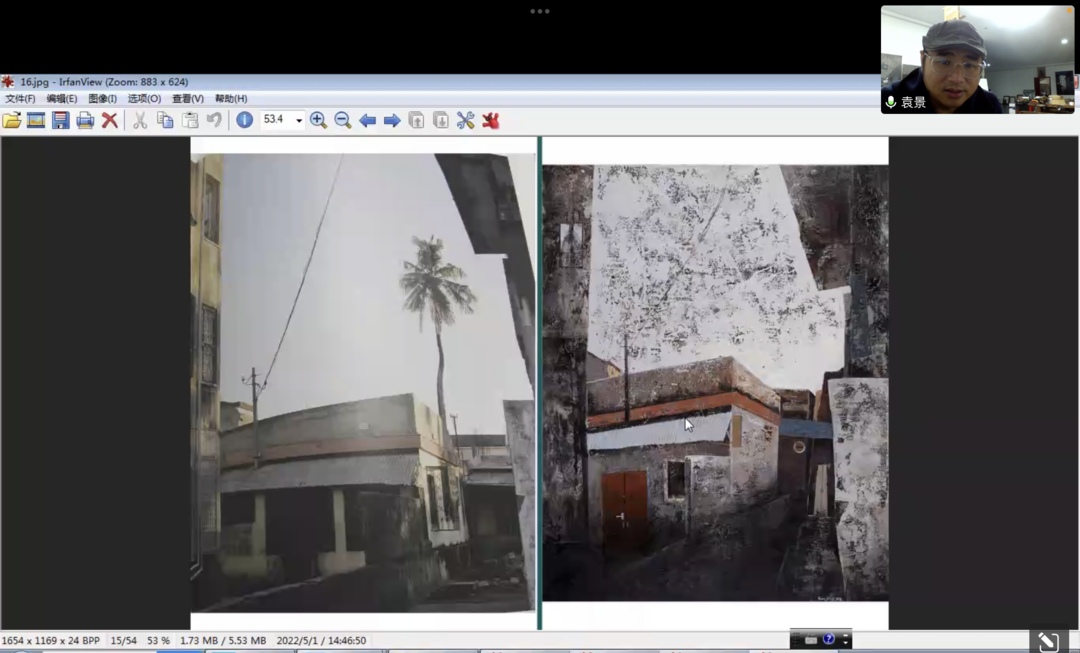This screenshot has width=1080, height=653.
Task: Show image information with blue info icon
Action: [244, 120]
